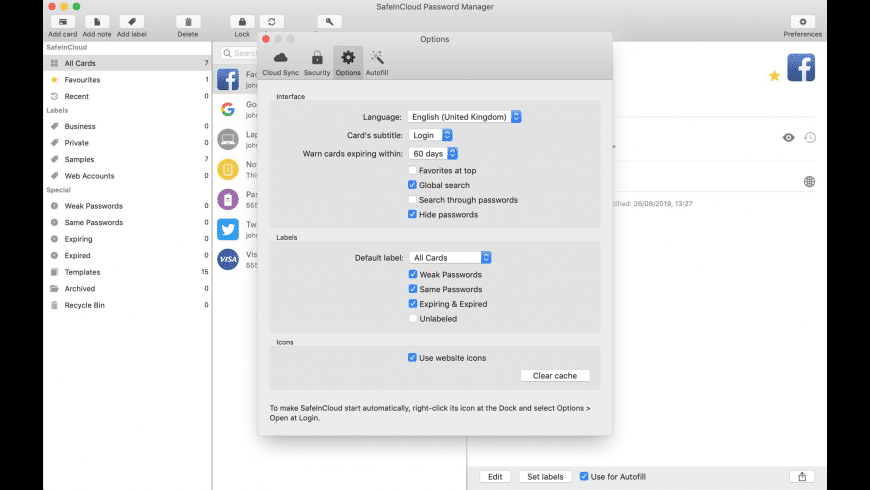Select the Google card icon in list
The image size is (870, 490).
click(228, 109)
